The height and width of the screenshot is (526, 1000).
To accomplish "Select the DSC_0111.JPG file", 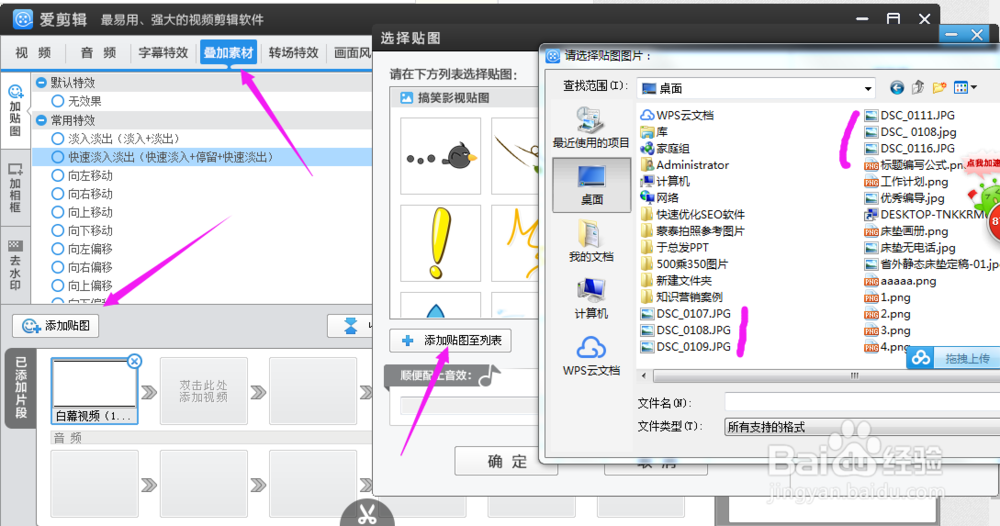I will tap(910, 115).
